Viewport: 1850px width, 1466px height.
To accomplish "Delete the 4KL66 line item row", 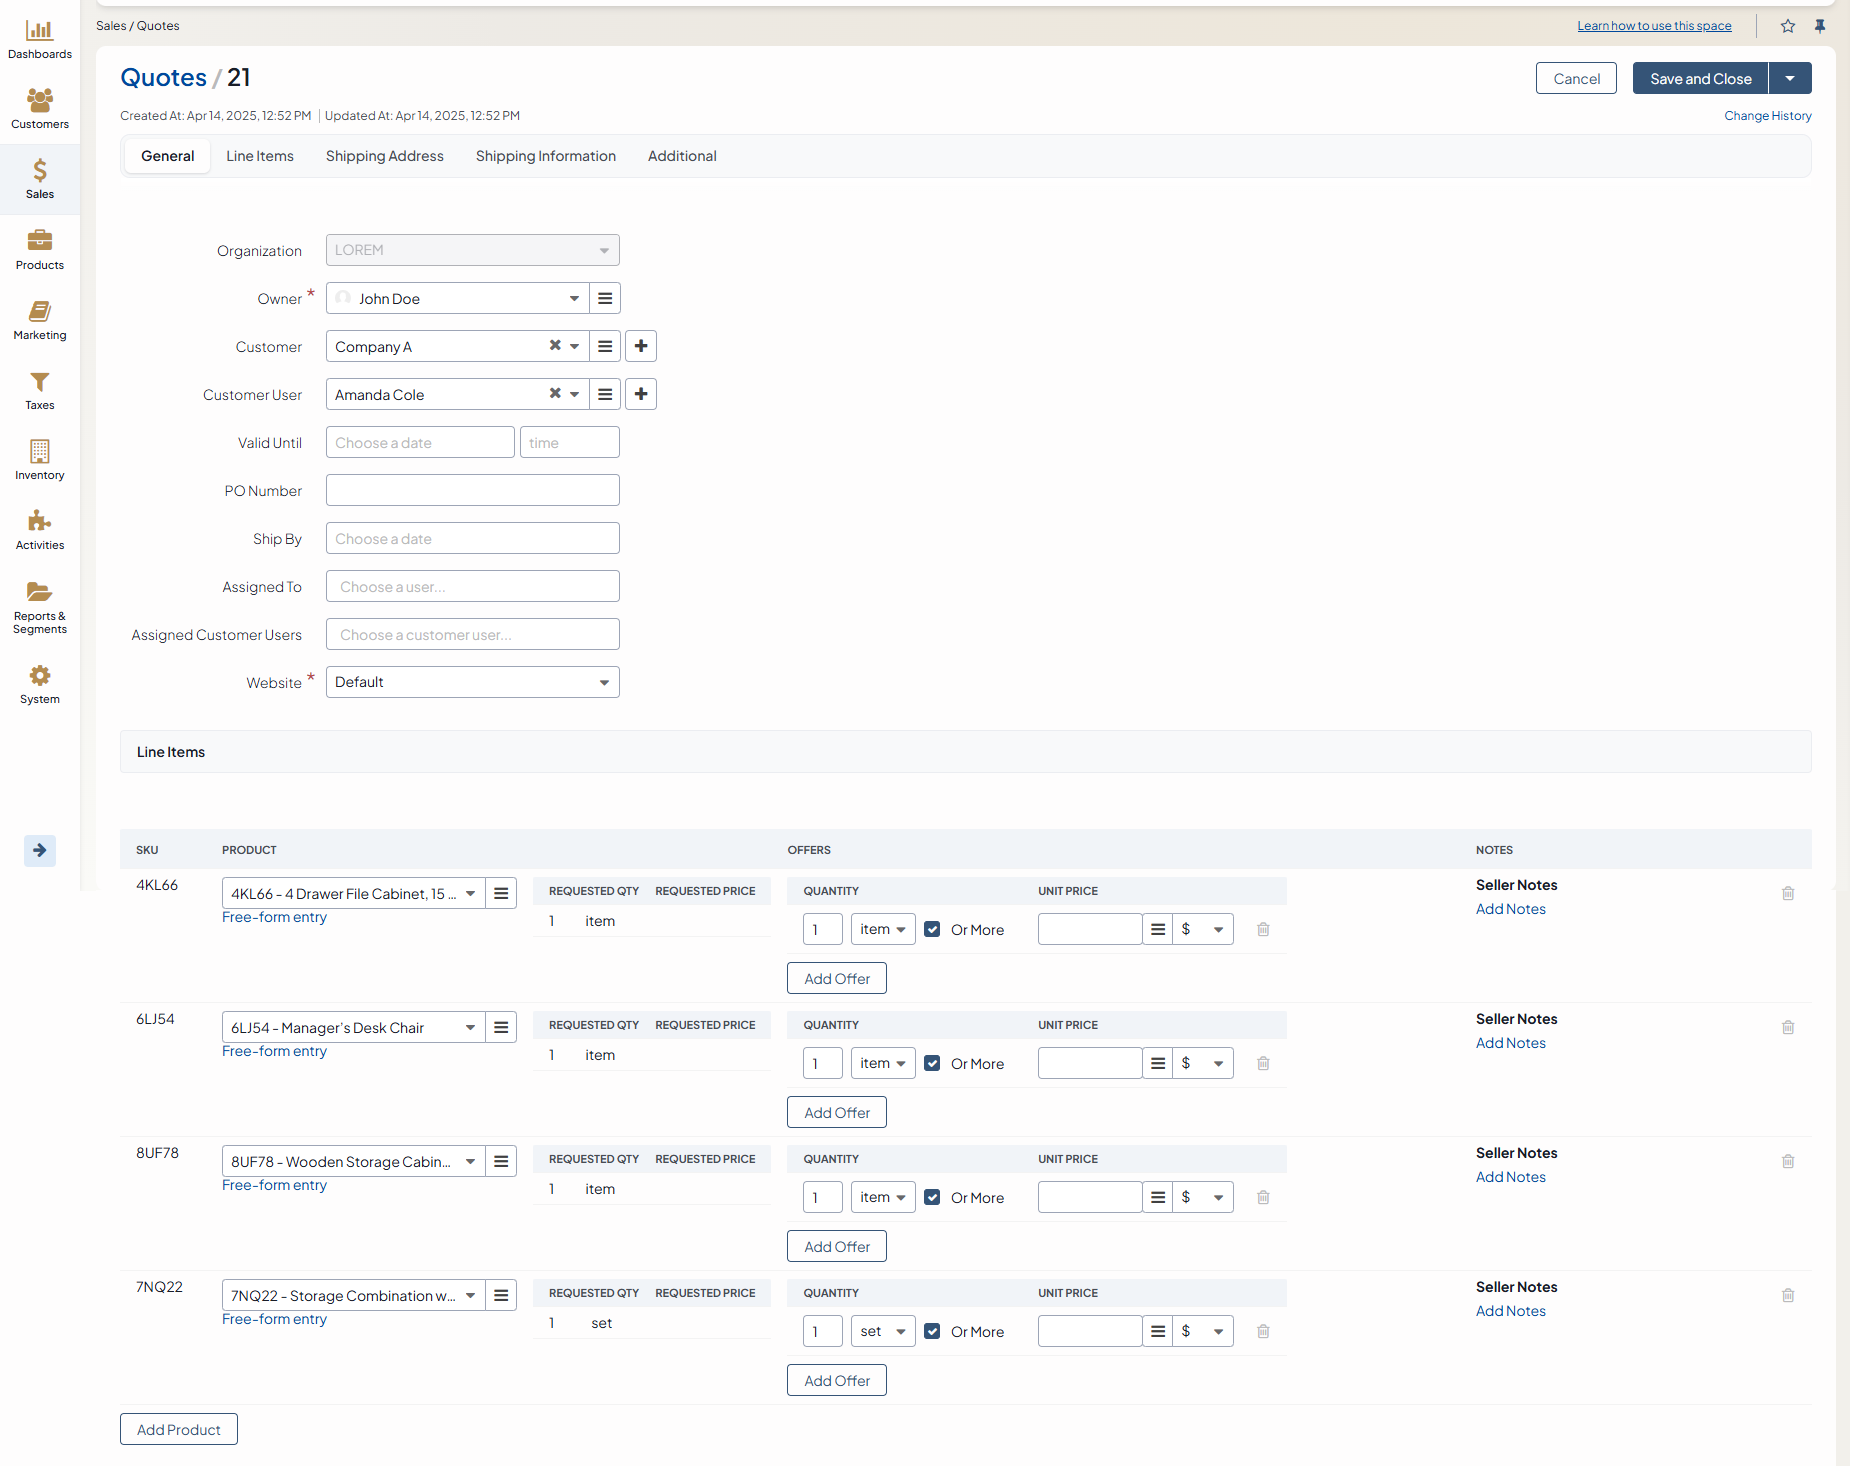I will [x=1788, y=893].
